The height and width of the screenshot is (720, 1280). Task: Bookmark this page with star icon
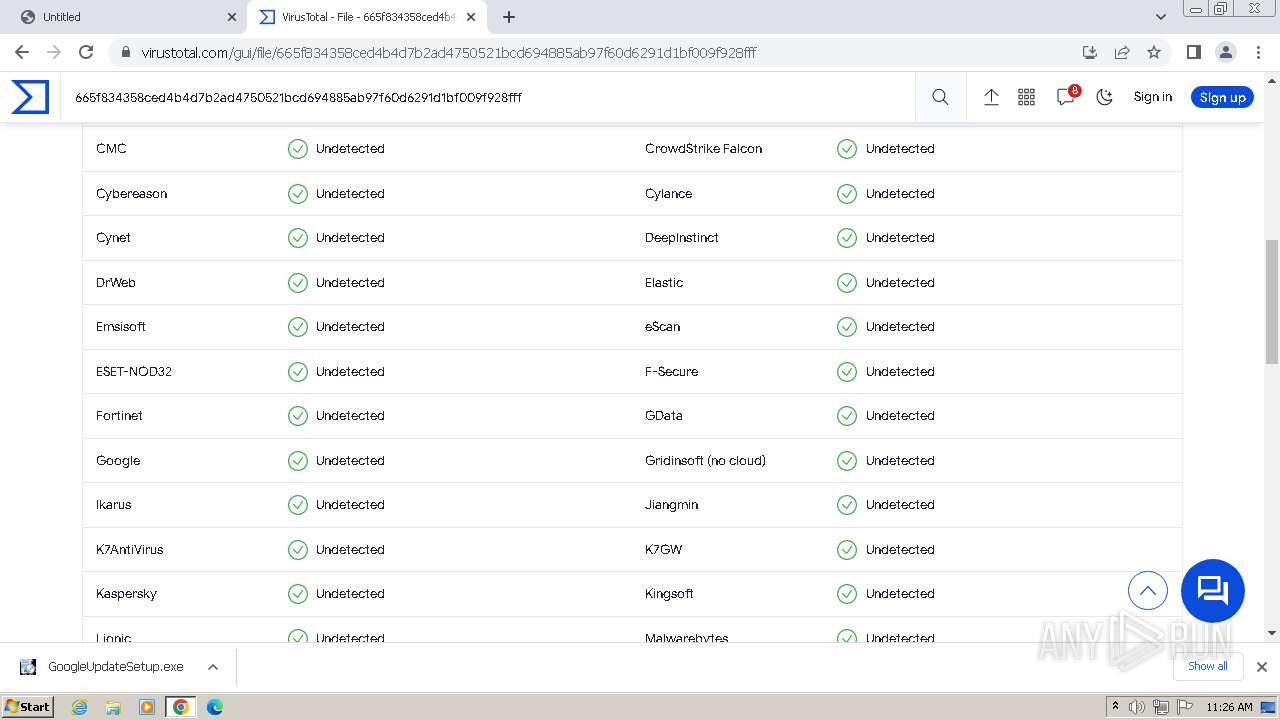(1154, 52)
